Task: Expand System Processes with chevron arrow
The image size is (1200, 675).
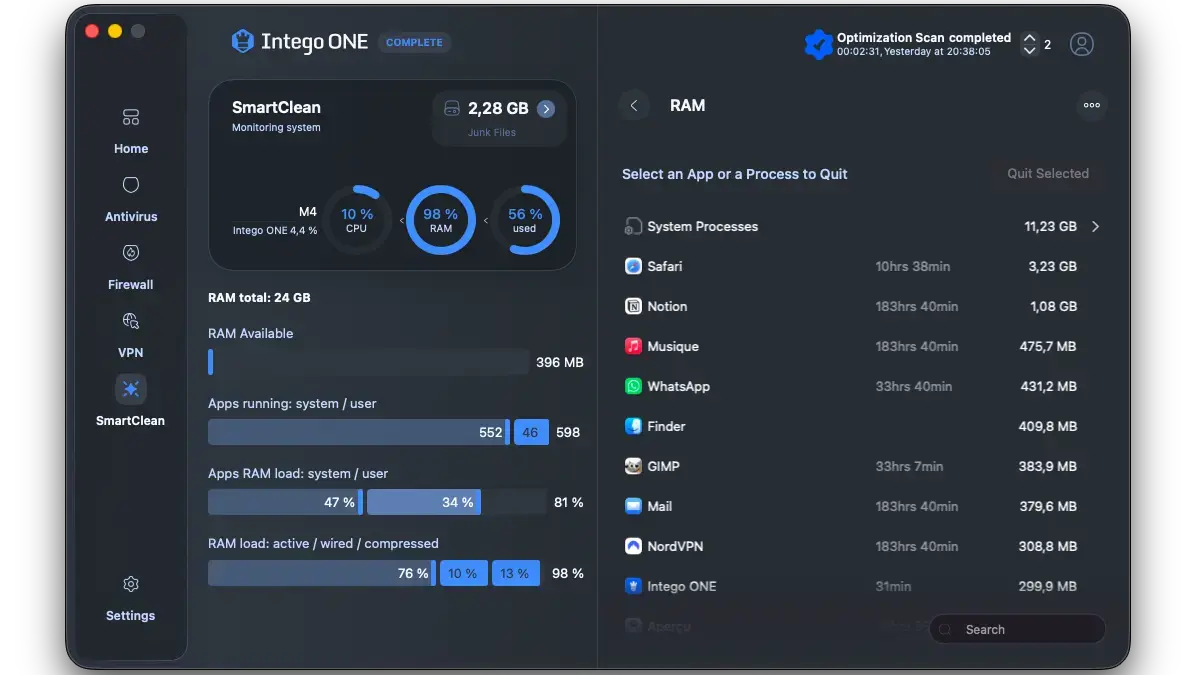Action: pos(1095,227)
